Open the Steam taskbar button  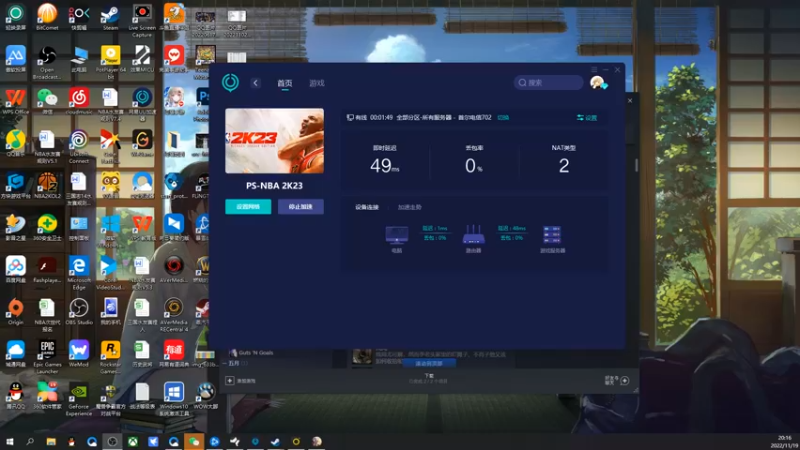click(276, 441)
